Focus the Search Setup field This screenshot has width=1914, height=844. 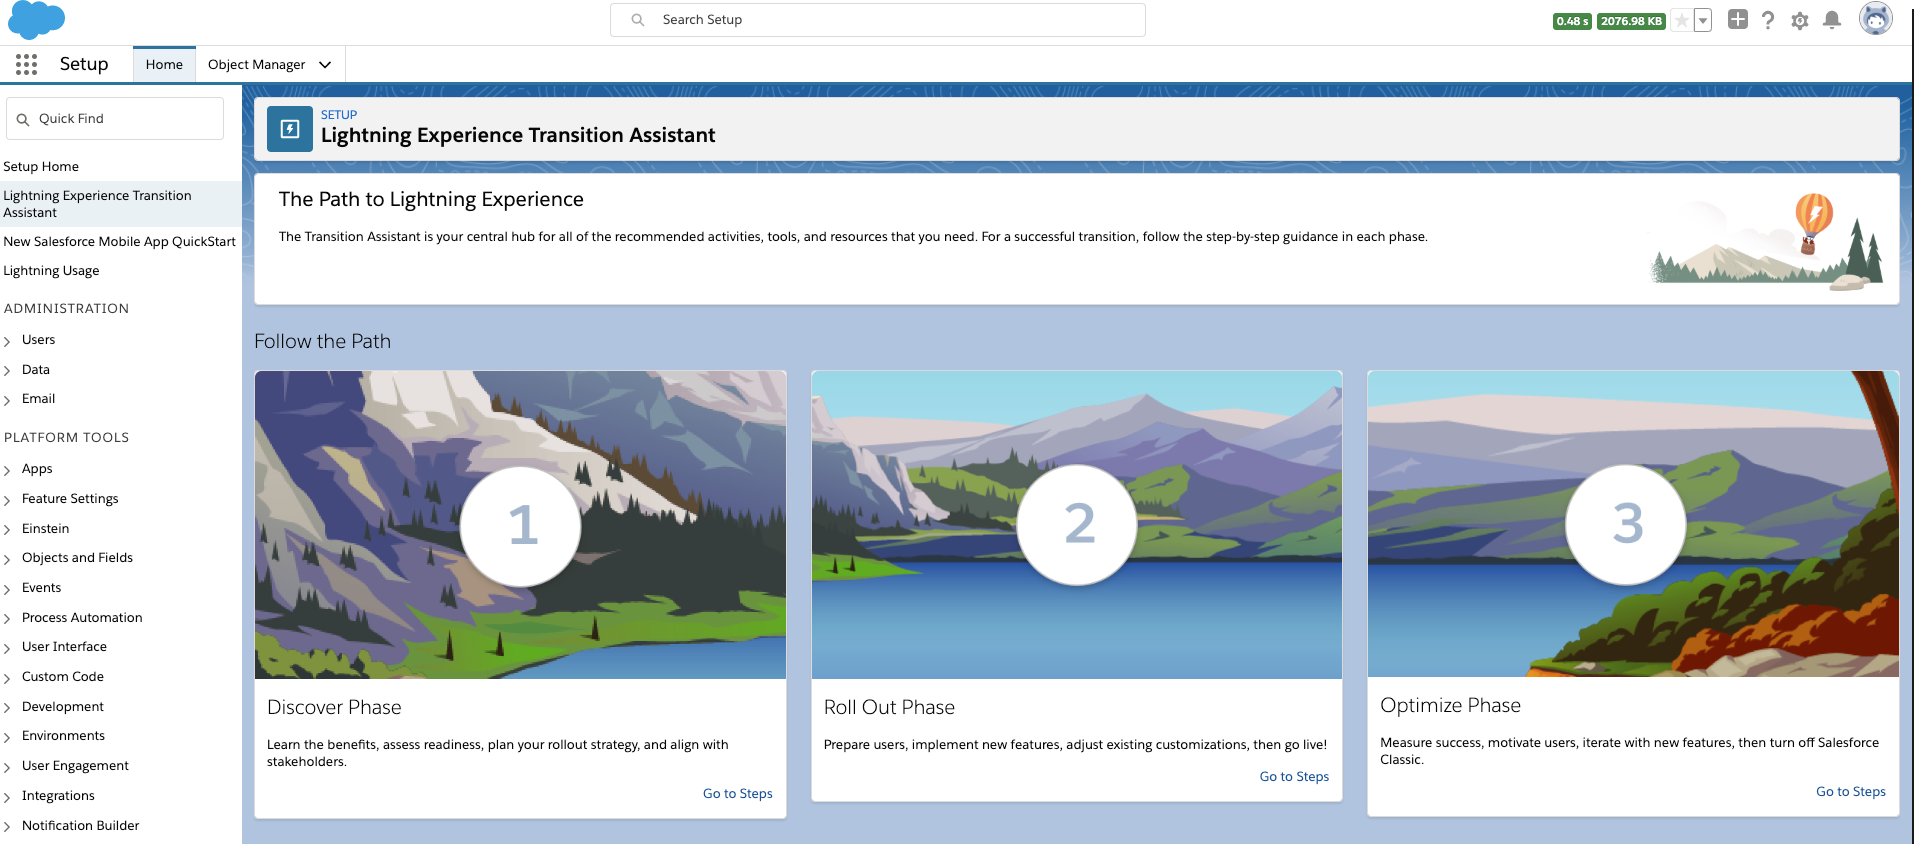[878, 20]
